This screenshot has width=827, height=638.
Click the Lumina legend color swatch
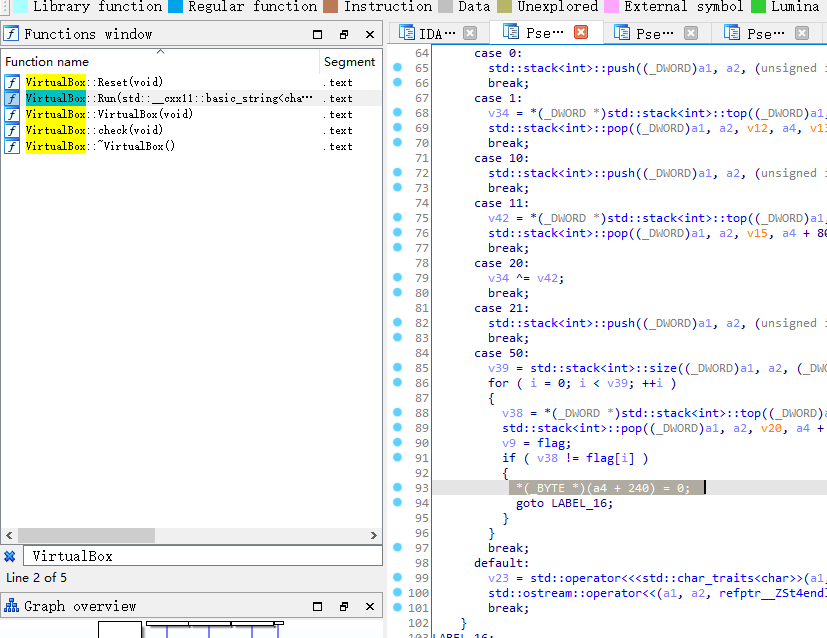[x=758, y=6]
